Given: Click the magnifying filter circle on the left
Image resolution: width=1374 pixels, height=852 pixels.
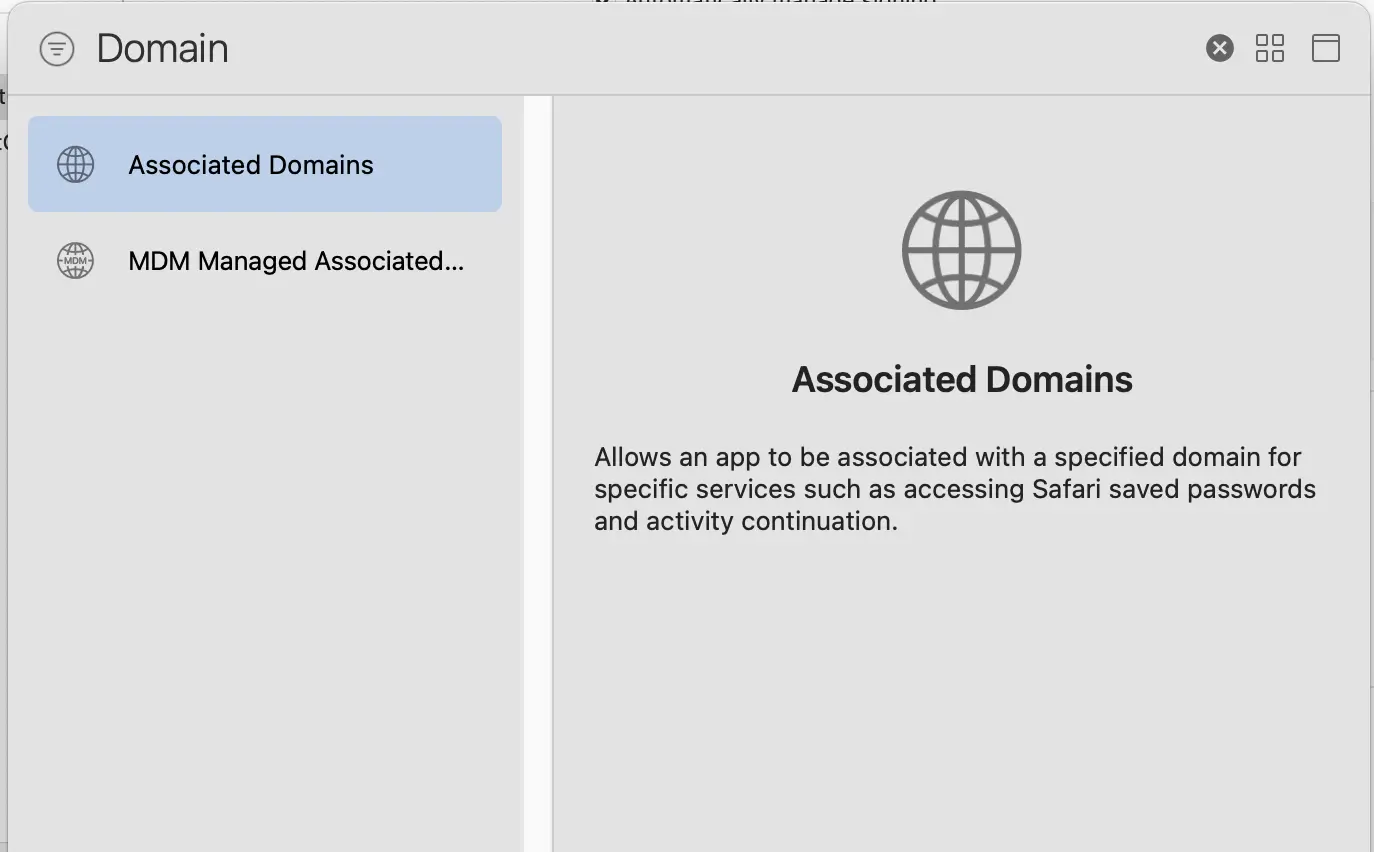Looking at the screenshot, I should pos(57,48).
